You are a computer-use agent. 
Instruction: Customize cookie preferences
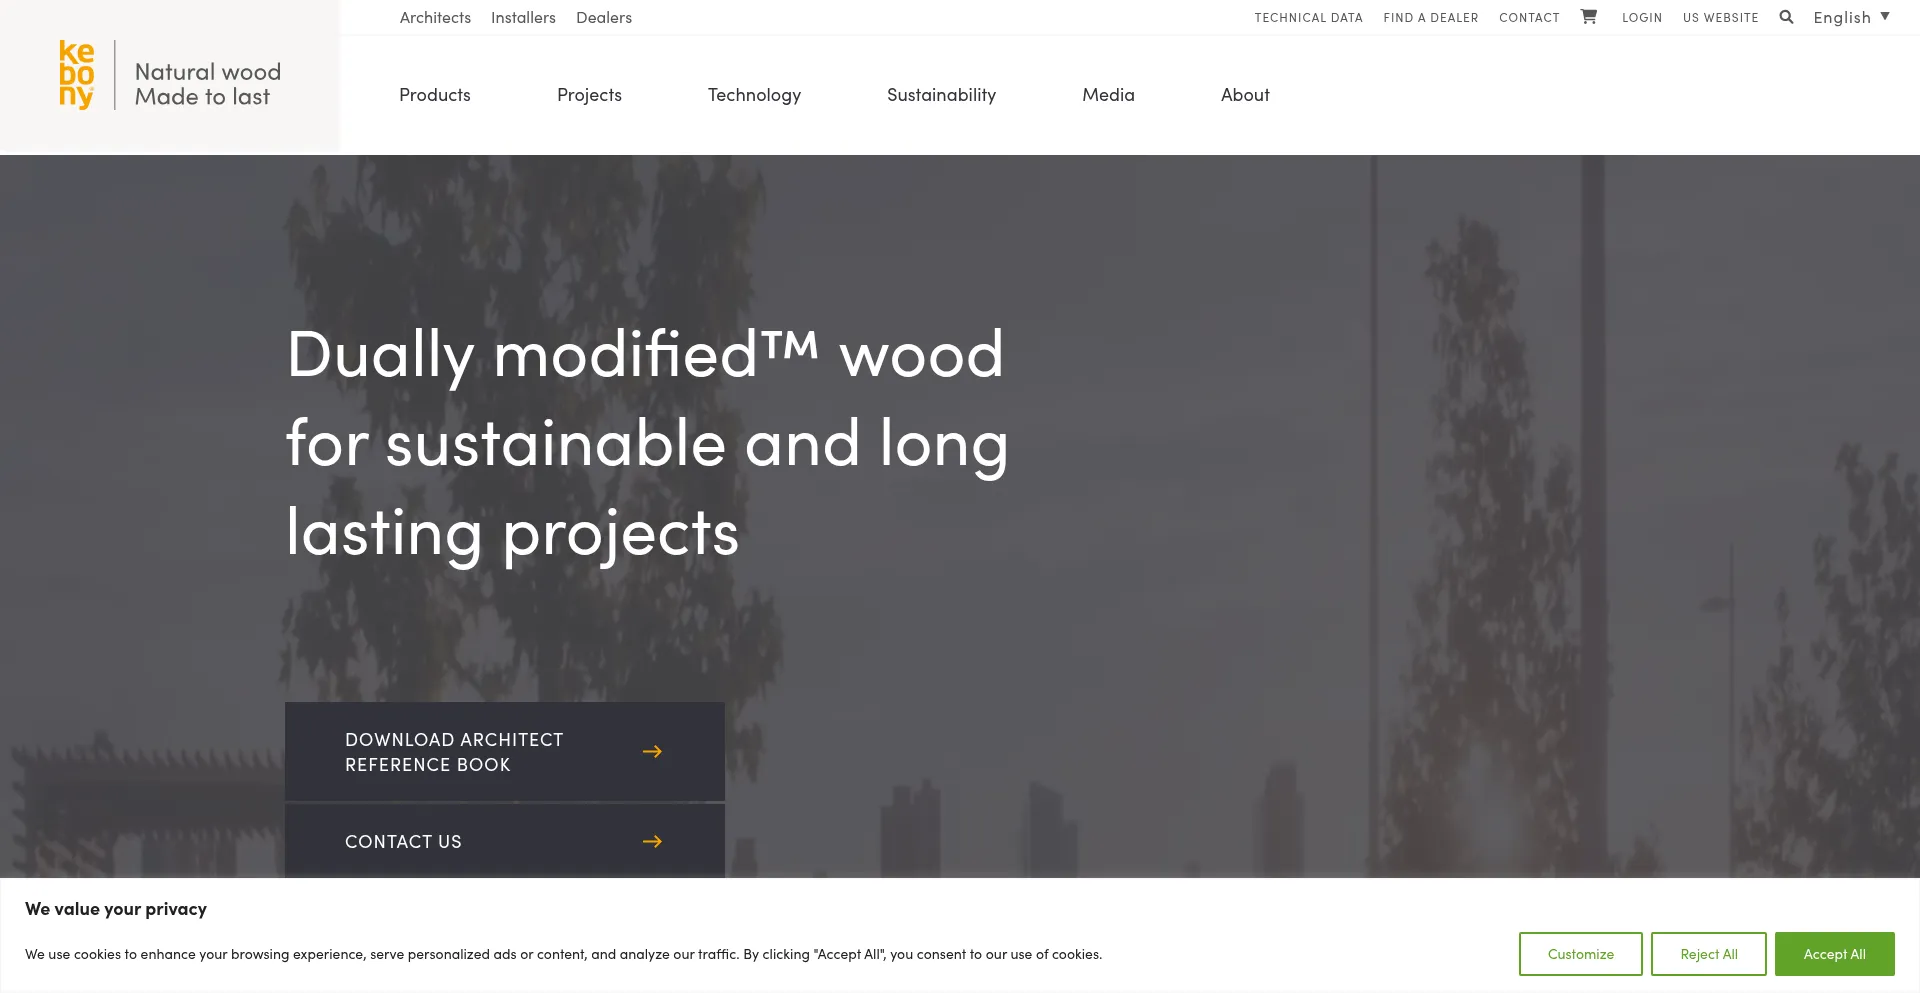1580,954
